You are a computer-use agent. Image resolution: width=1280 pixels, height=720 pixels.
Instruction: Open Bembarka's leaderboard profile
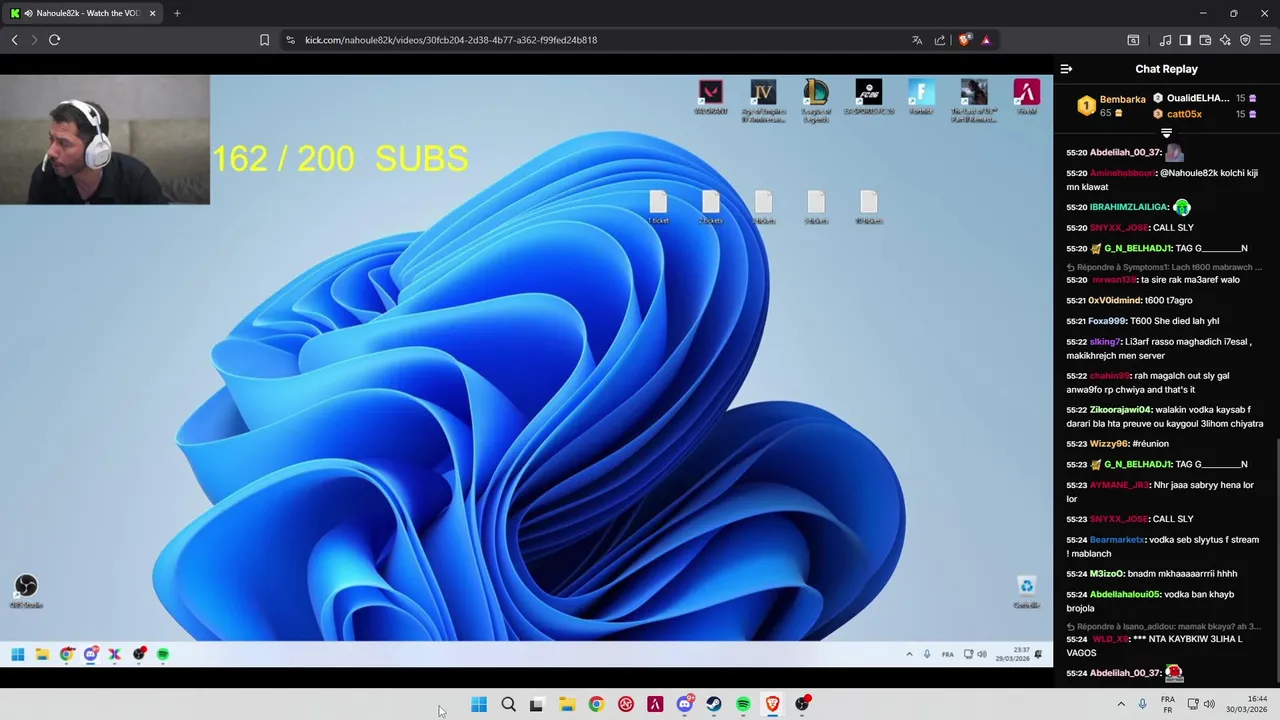pyautogui.click(x=1122, y=99)
